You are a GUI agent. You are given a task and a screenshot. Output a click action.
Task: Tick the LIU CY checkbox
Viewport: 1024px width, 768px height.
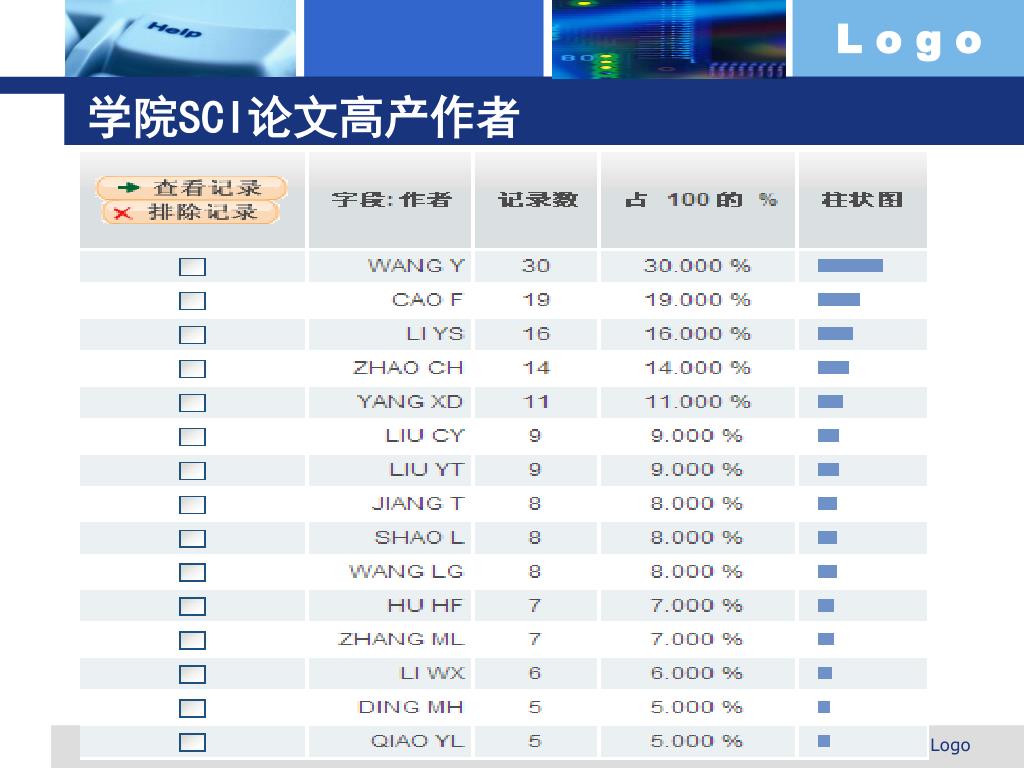click(x=193, y=436)
